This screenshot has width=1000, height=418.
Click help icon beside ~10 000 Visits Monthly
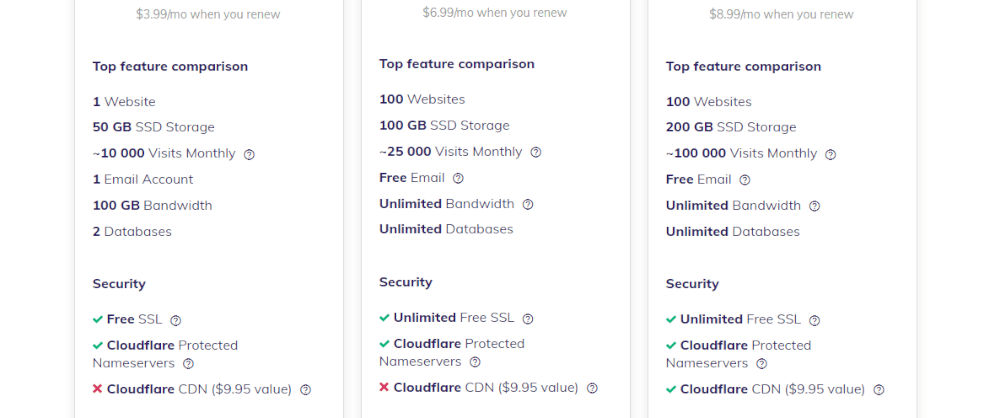(249, 154)
